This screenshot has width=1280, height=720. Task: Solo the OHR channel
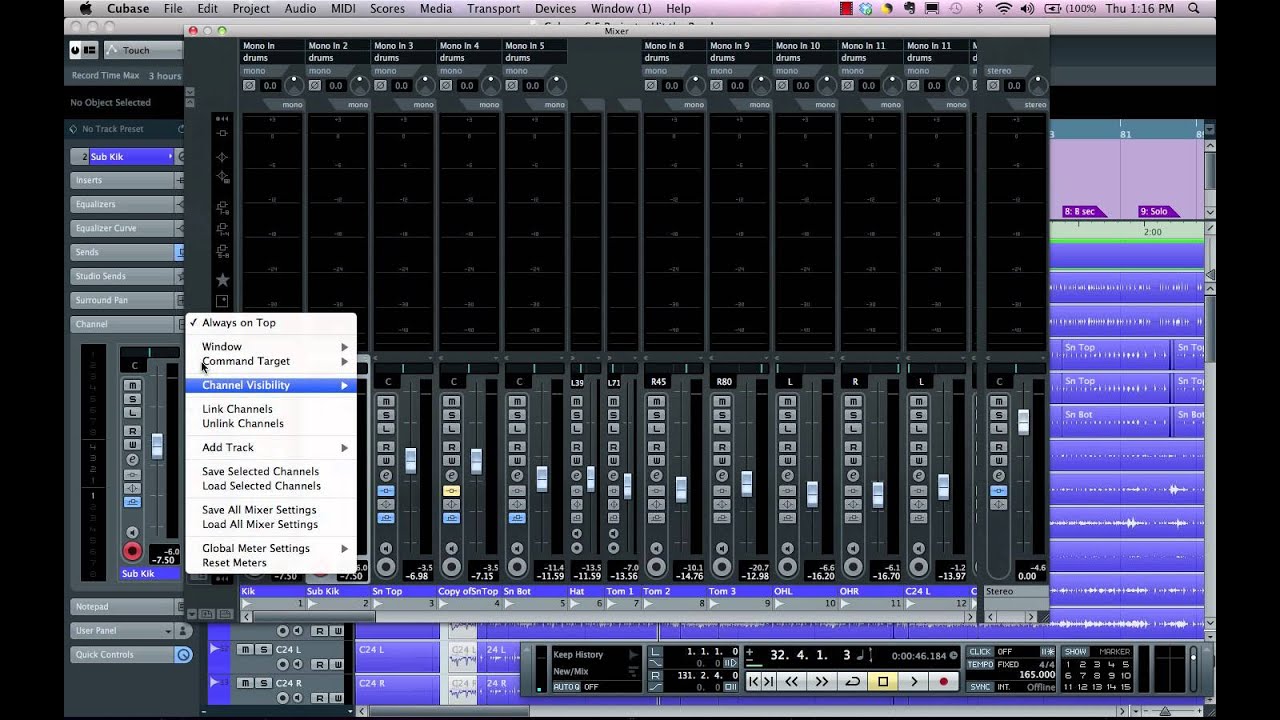pyautogui.click(x=854, y=414)
